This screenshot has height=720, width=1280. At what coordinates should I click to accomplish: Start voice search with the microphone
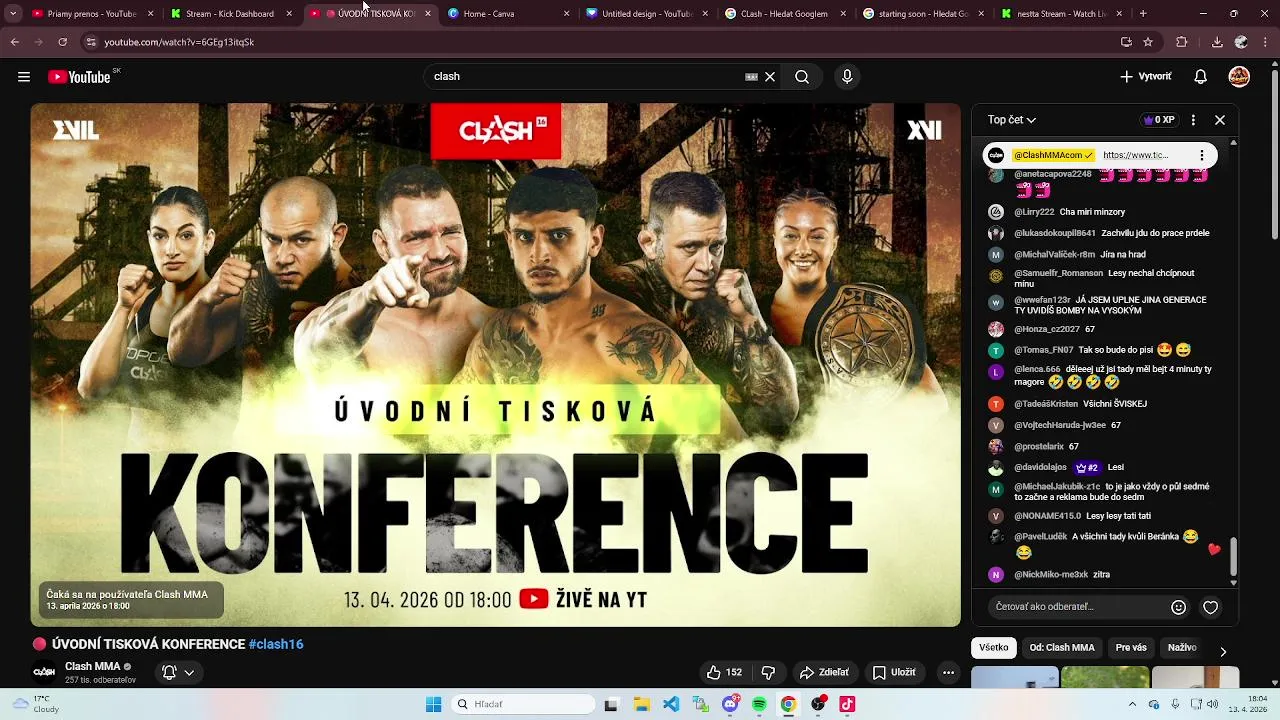[847, 77]
